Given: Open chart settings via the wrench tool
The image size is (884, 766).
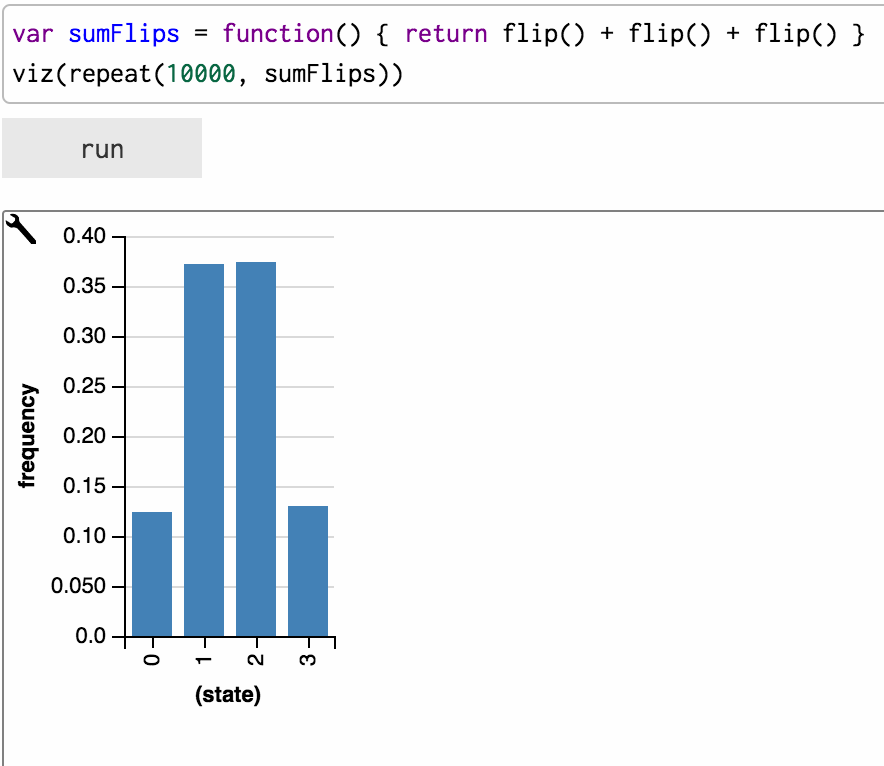Looking at the screenshot, I should (x=22, y=228).
